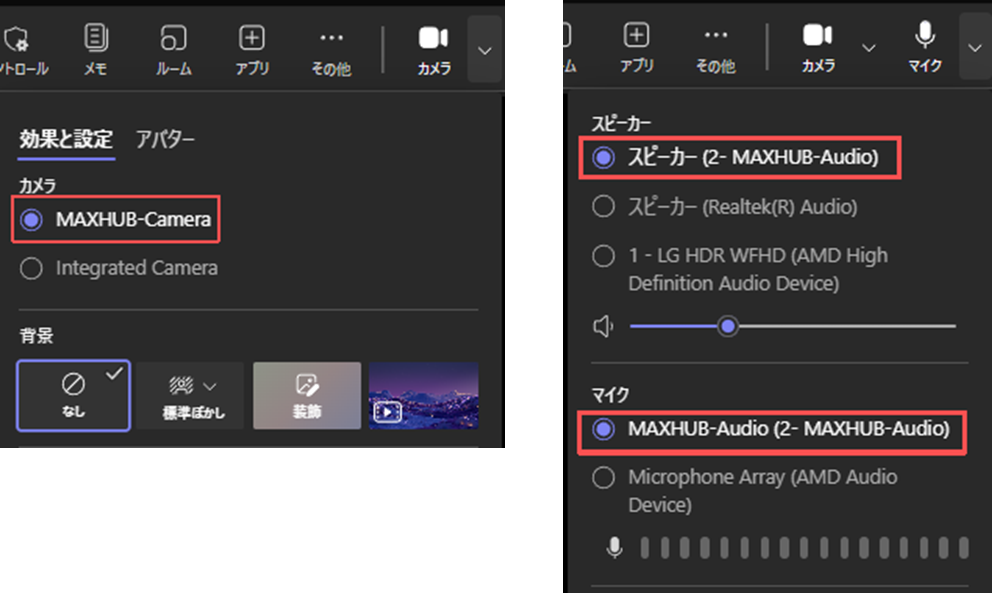
Task: Select 1 - LG HDR WFHD speaker
Action: coord(740,269)
